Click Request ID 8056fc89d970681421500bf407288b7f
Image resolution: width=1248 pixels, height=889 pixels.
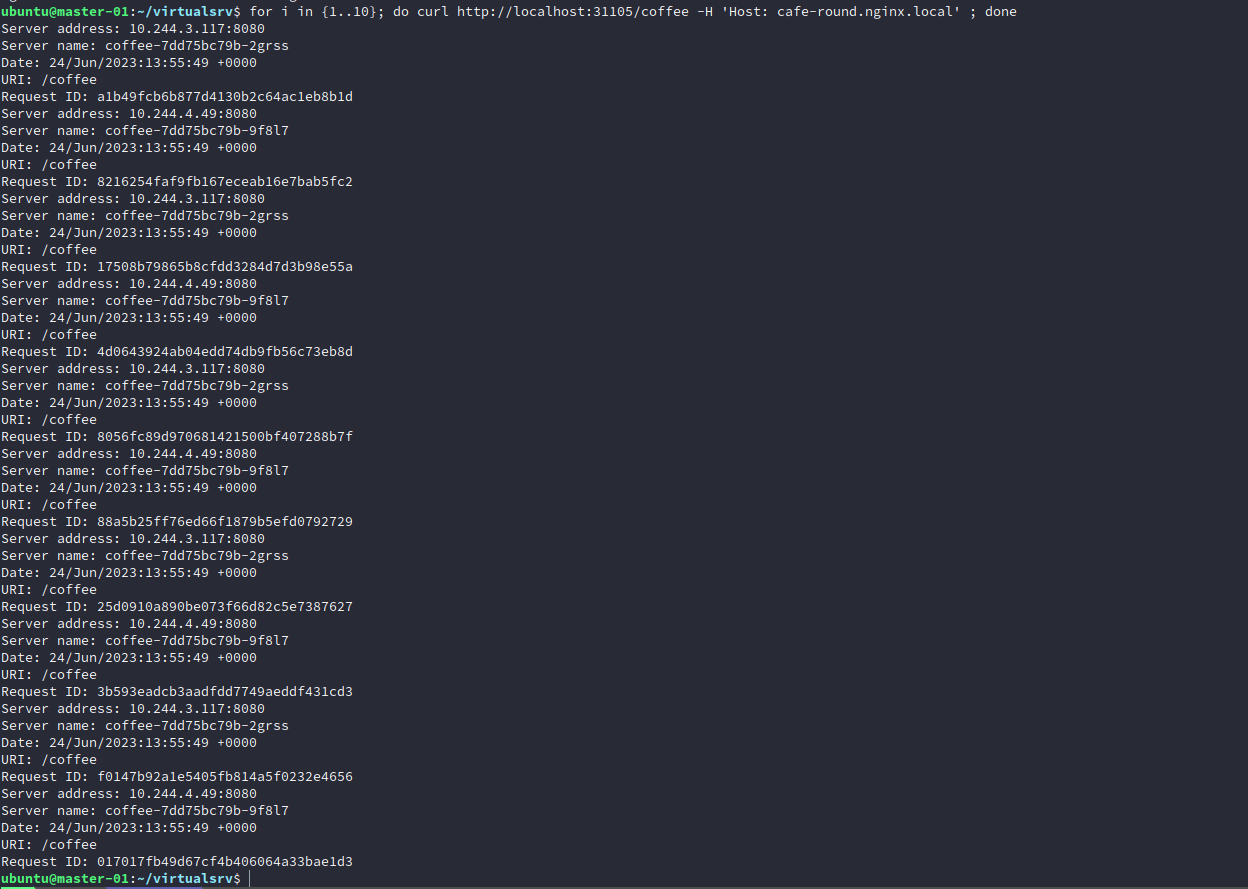click(x=224, y=437)
